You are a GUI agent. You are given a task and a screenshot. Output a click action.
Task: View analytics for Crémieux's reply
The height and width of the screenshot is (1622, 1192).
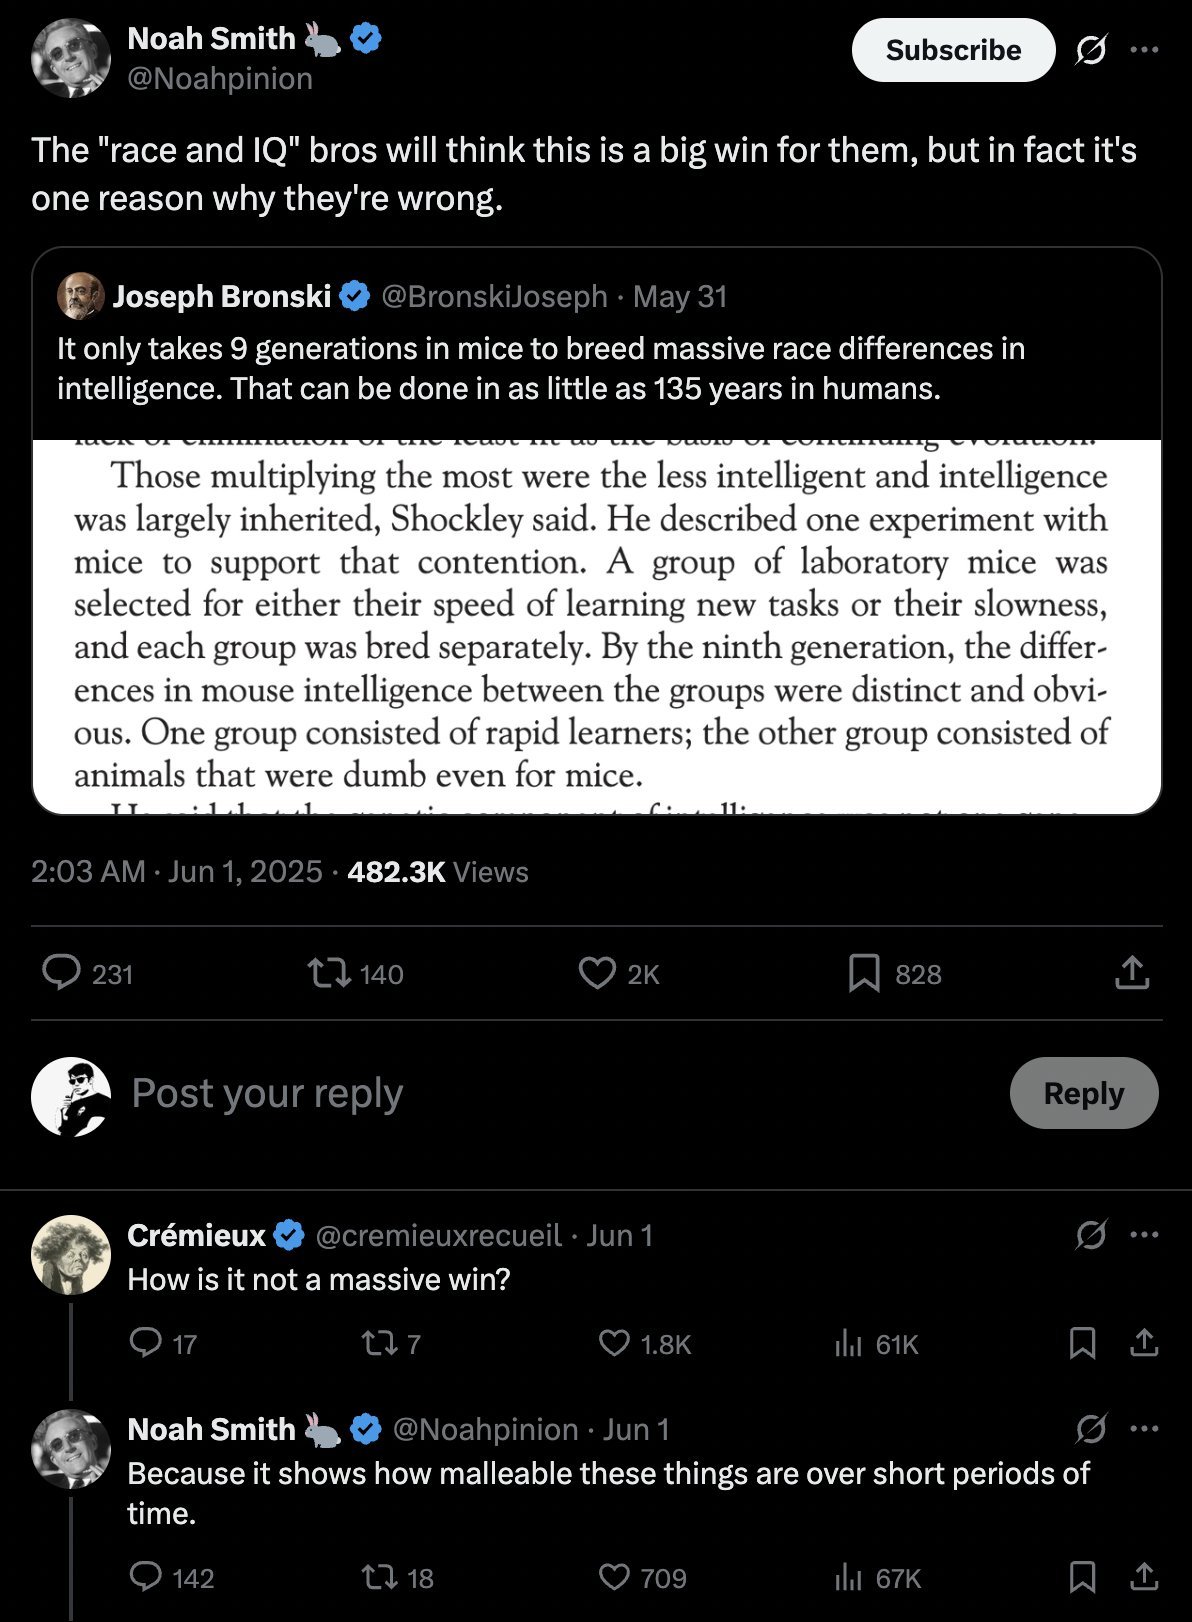[x=848, y=1344]
